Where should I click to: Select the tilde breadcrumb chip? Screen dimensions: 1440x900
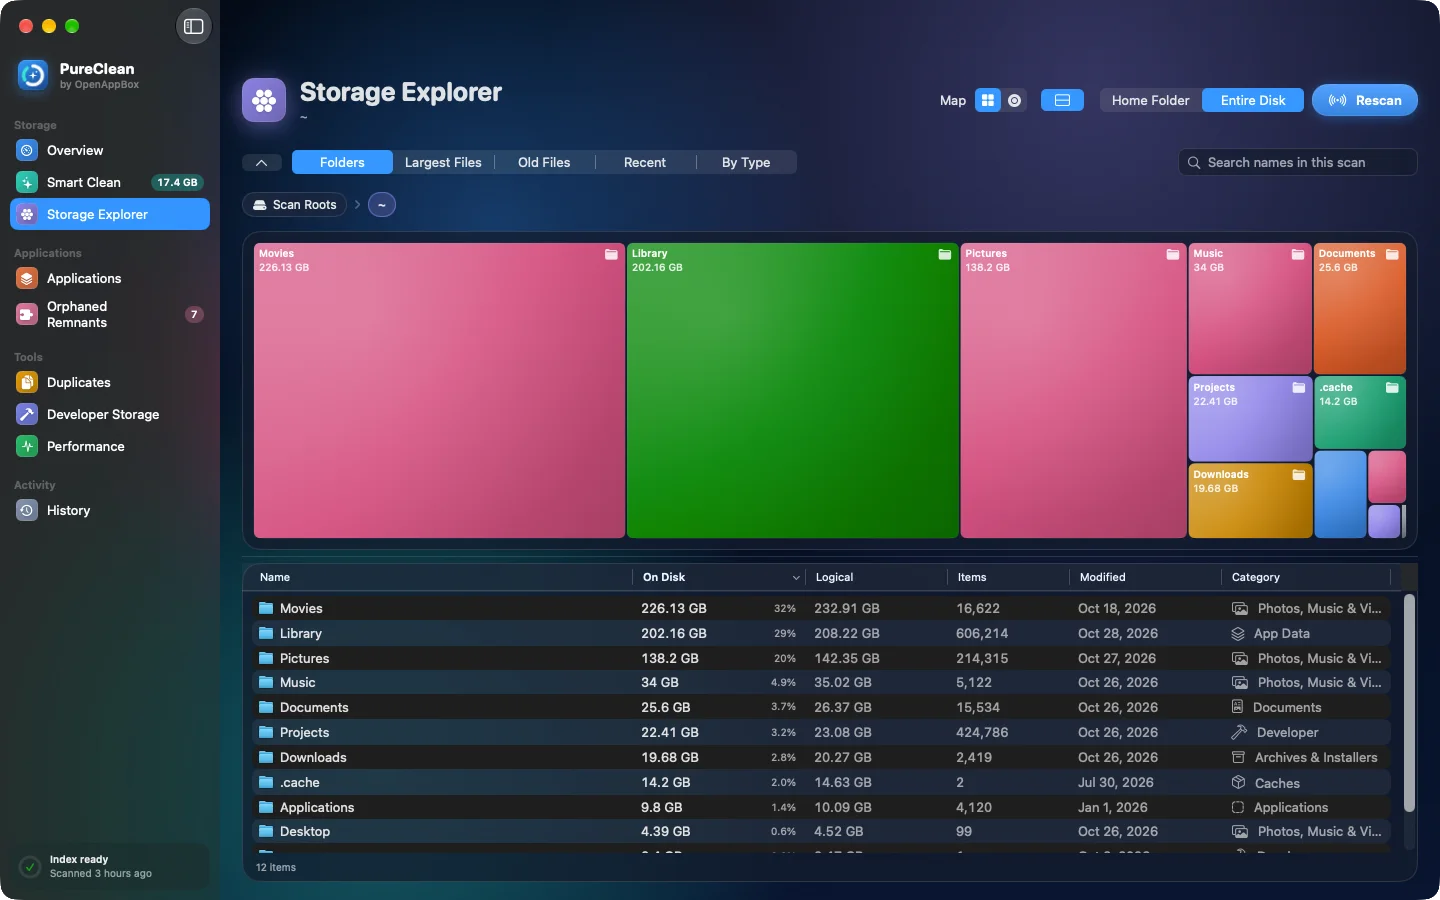(382, 205)
